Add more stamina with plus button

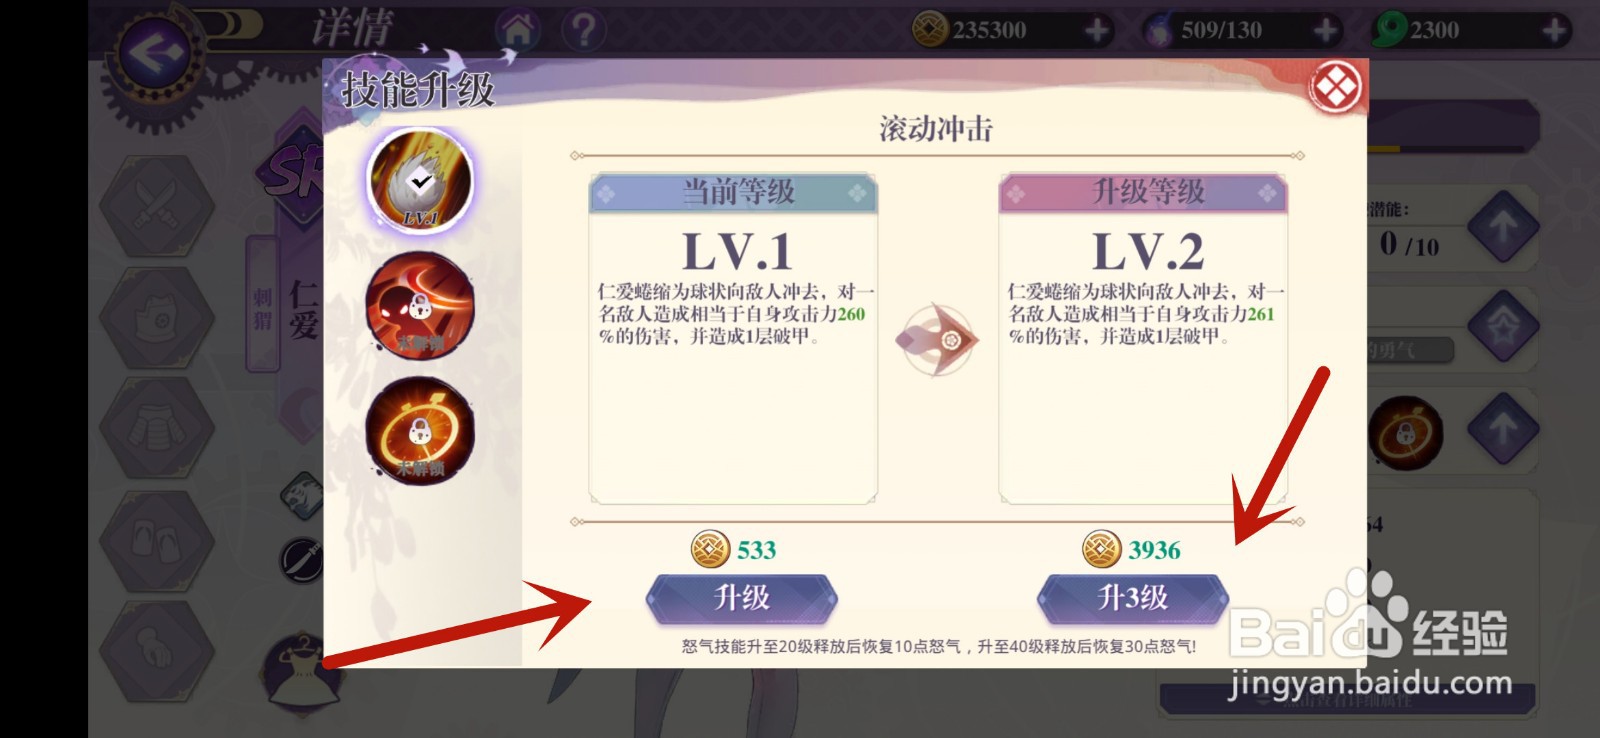tap(1326, 30)
